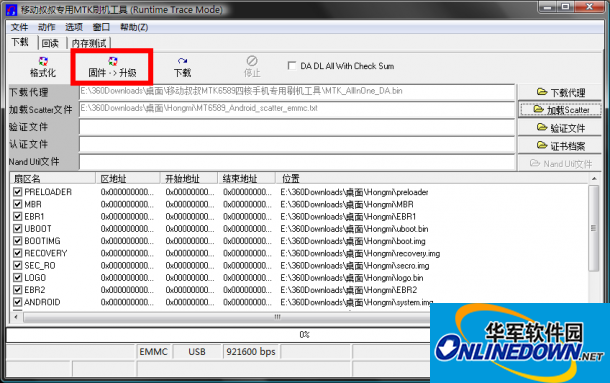Click the empty 认证文件 field
The width and height of the screenshot is (610, 383).
(x=297, y=144)
